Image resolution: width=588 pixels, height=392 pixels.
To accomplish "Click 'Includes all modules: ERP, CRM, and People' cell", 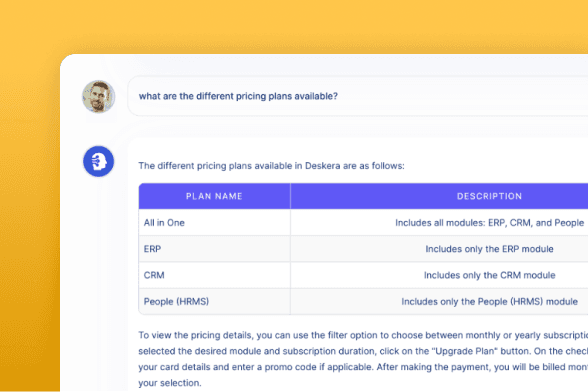I will click(439, 222).
